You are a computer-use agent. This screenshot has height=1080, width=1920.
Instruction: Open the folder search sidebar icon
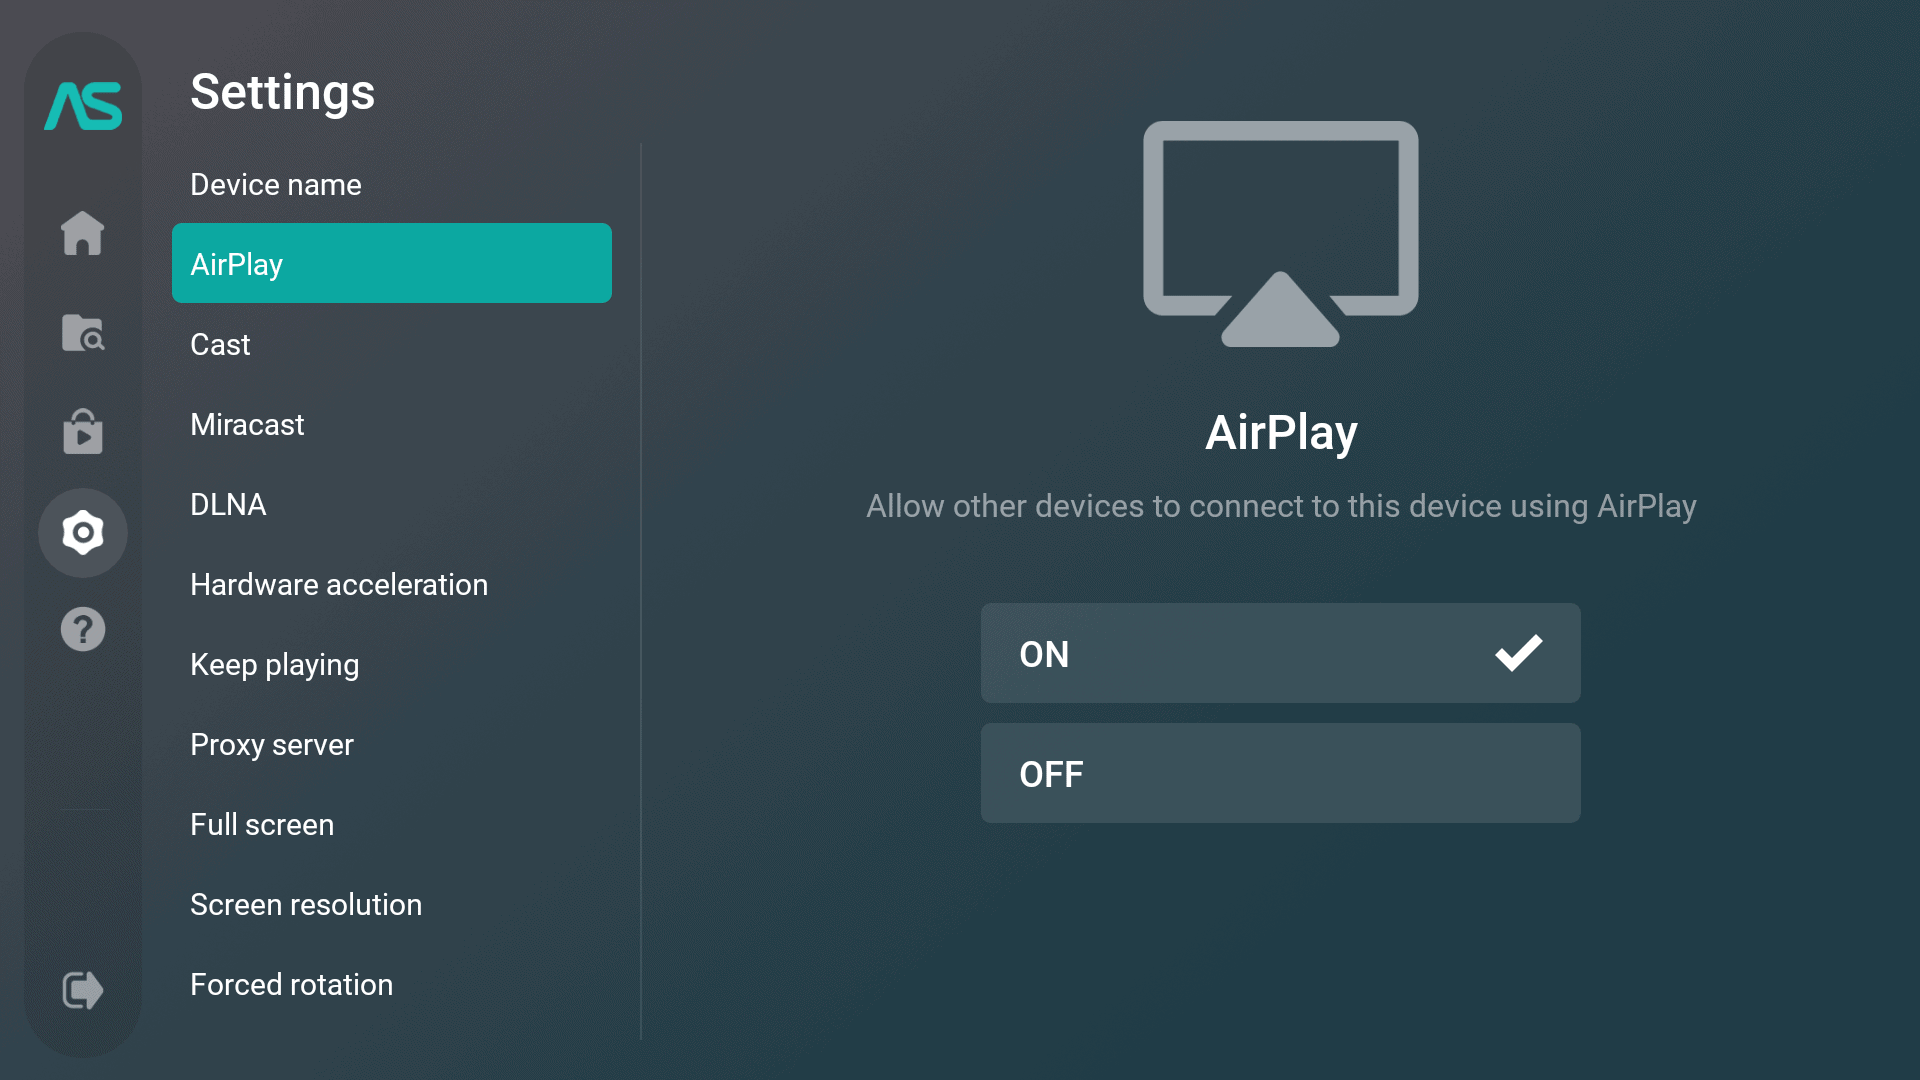(x=83, y=333)
